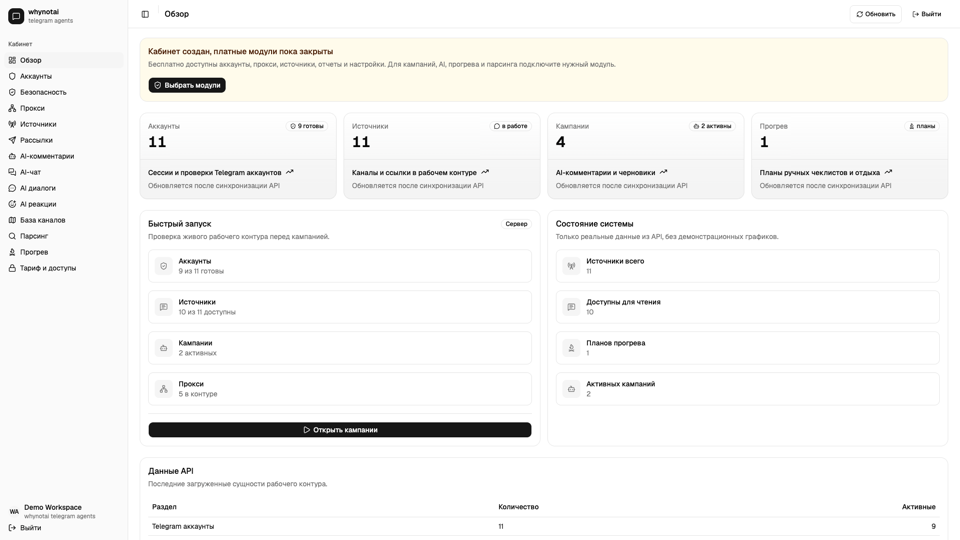Click the Прогрев flame icon in sidebar
The image size is (960, 540).
point(12,252)
